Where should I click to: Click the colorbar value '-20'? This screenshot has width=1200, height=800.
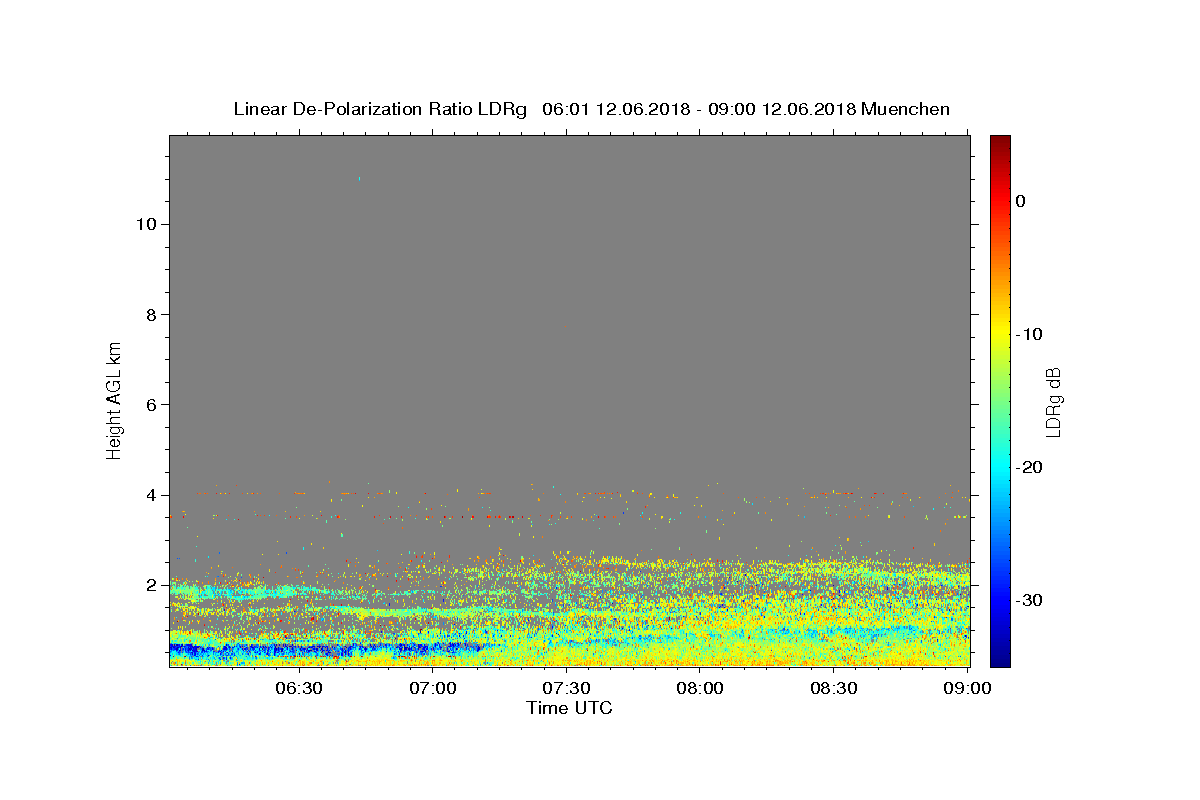pos(1029,467)
